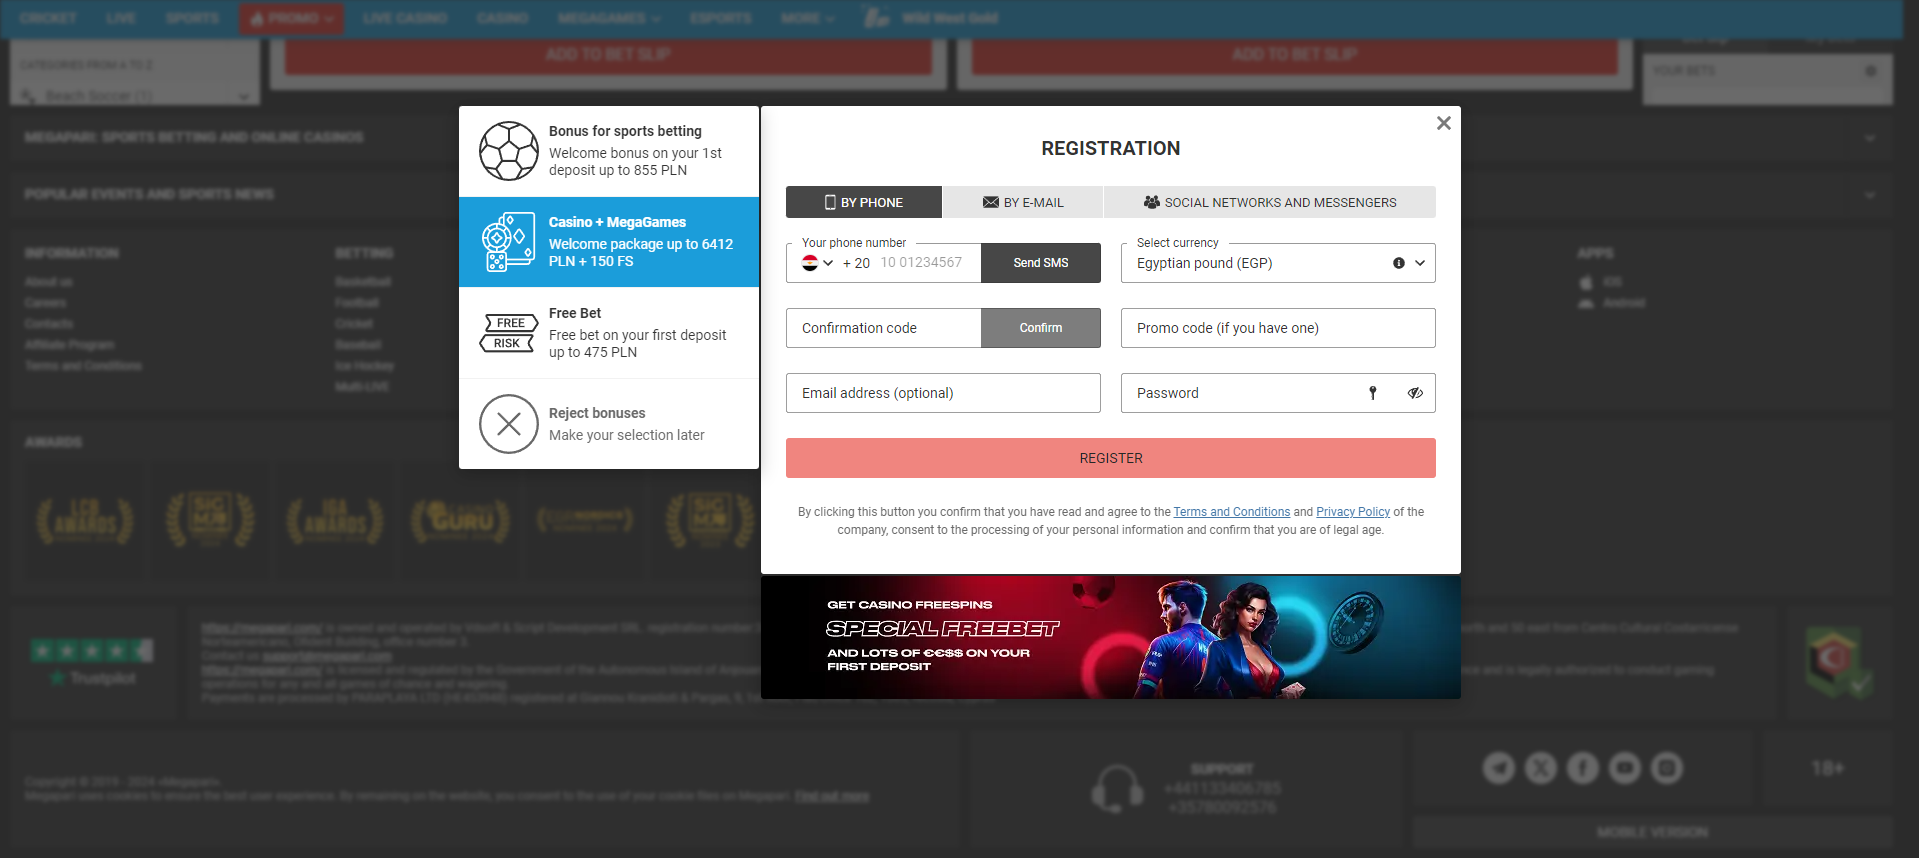
Task: Select Casino + MegaGames welcome package
Action: point(609,242)
